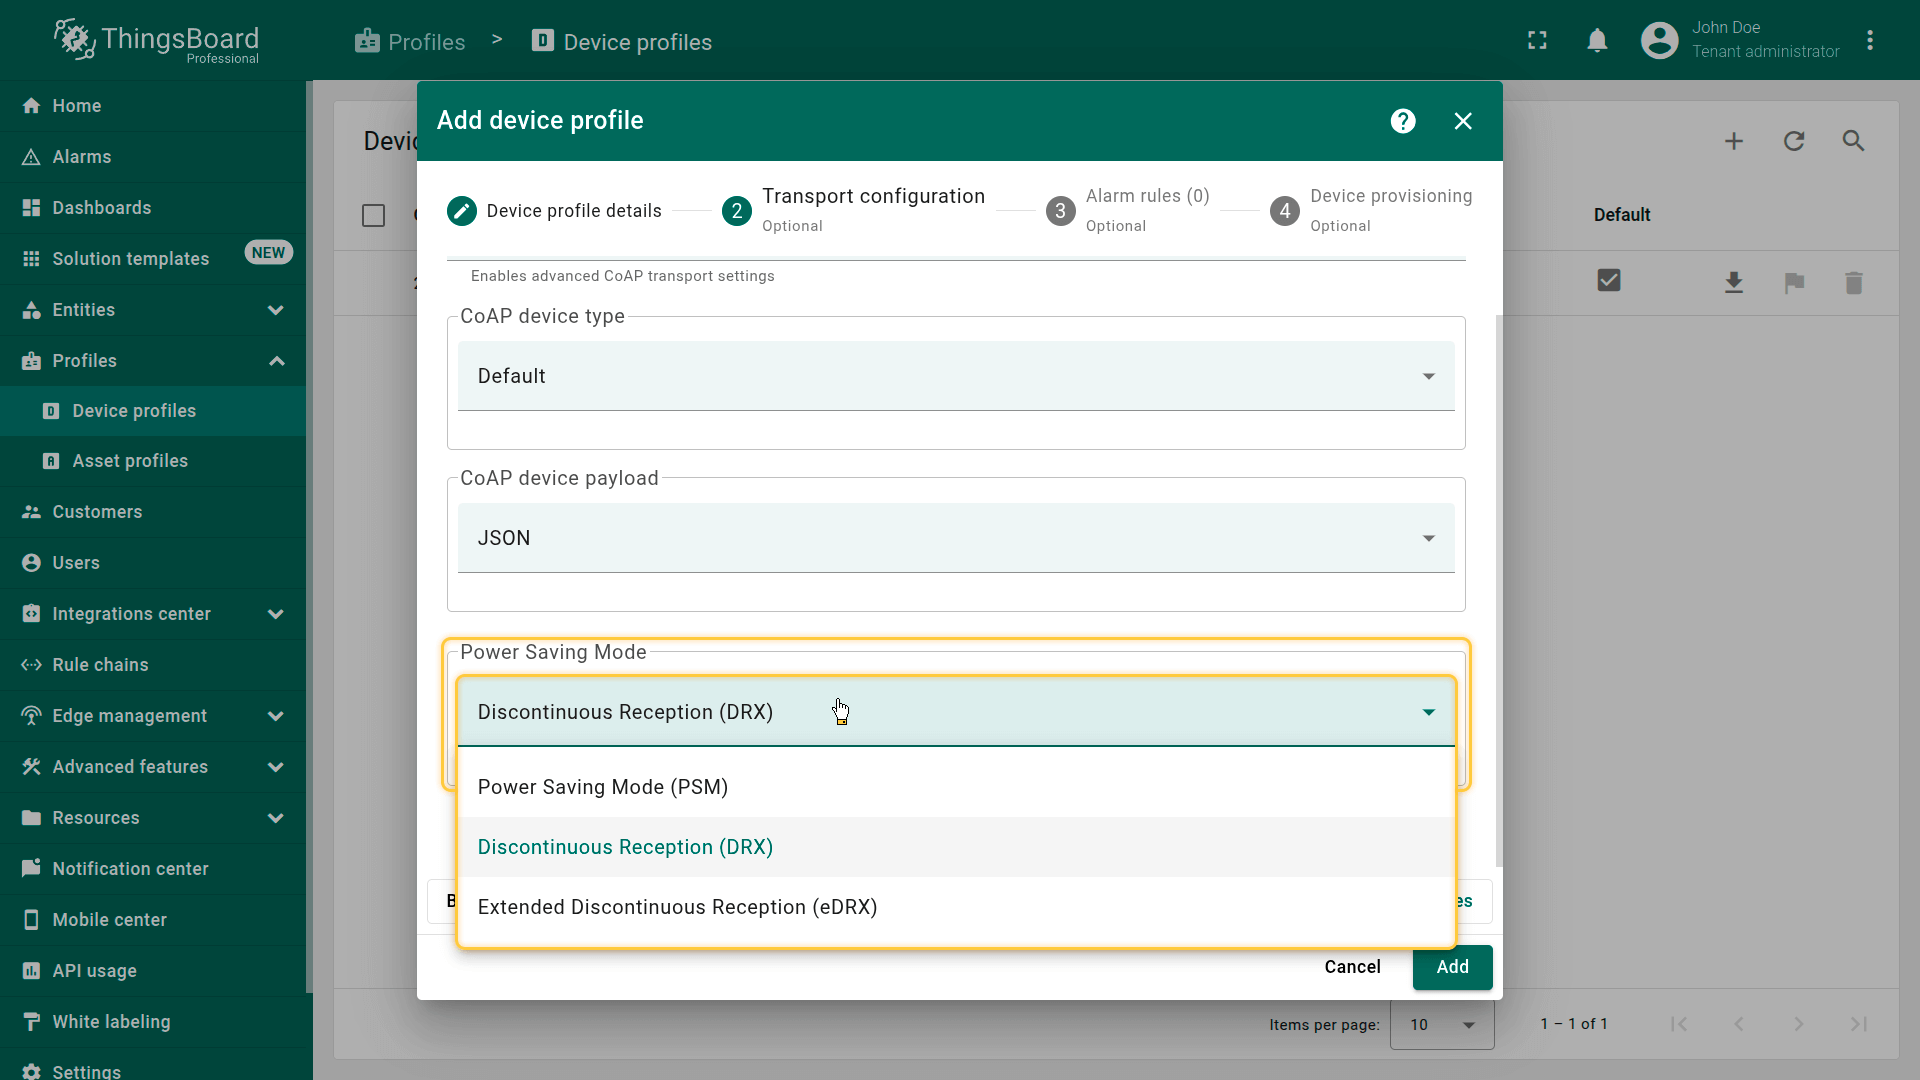Click the Add button
1920x1080 pixels.
1452,967
